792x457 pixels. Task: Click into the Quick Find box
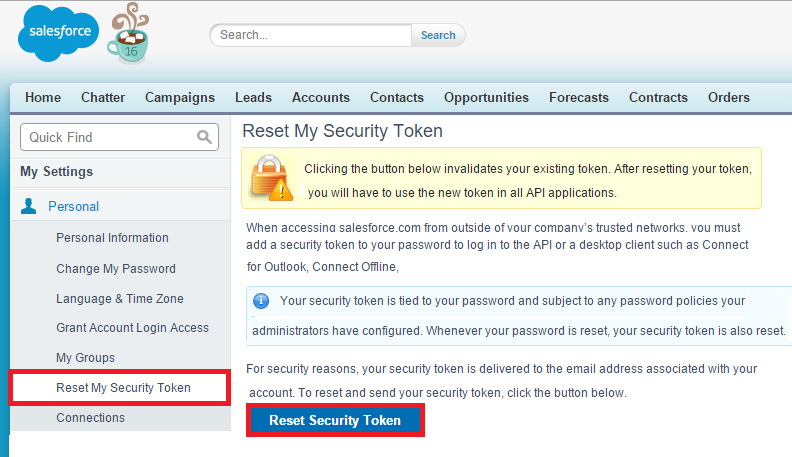(110, 137)
